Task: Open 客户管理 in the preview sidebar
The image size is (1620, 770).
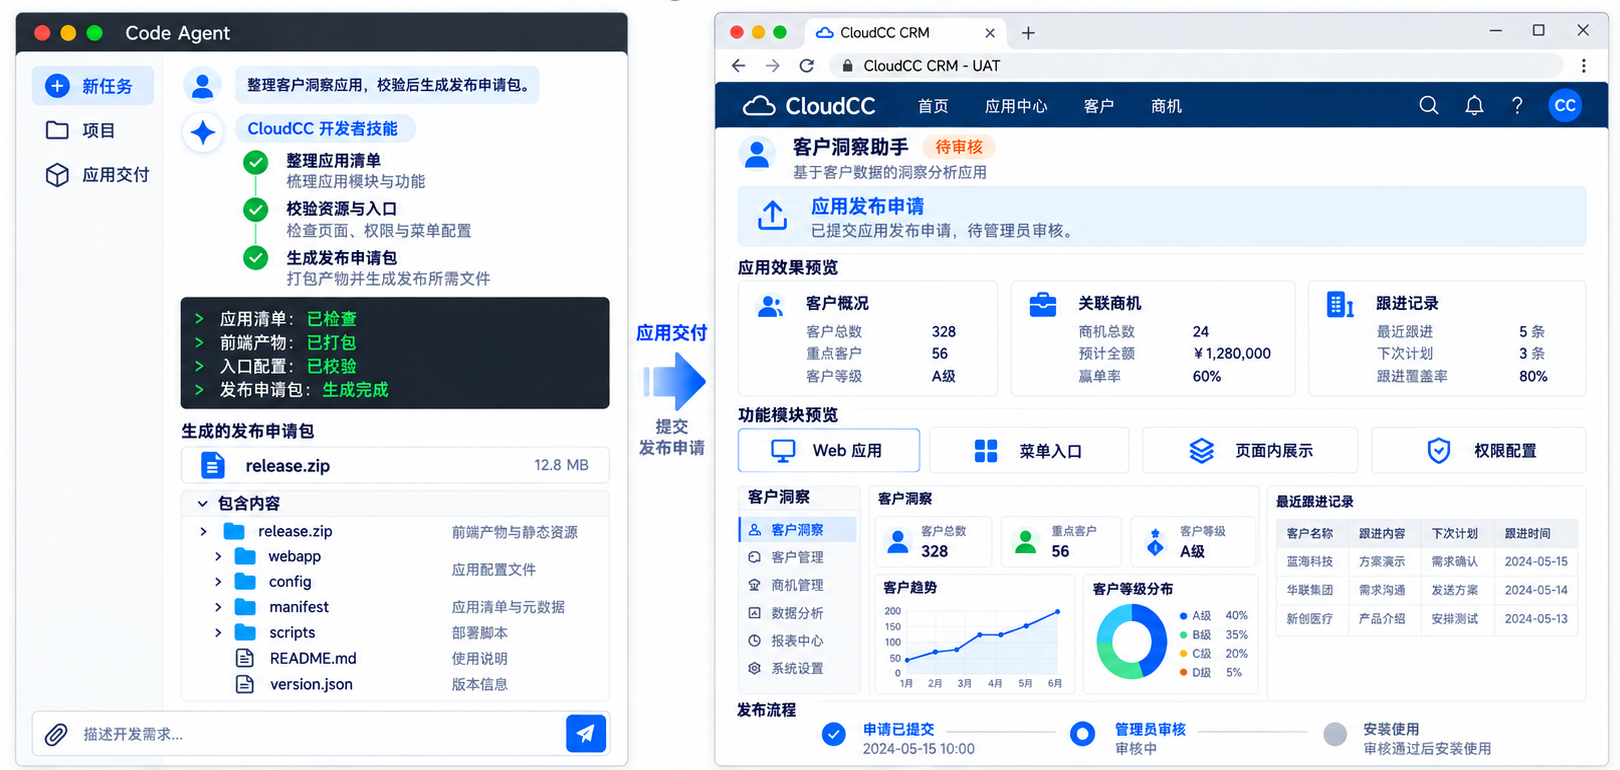Action: point(797,557)
